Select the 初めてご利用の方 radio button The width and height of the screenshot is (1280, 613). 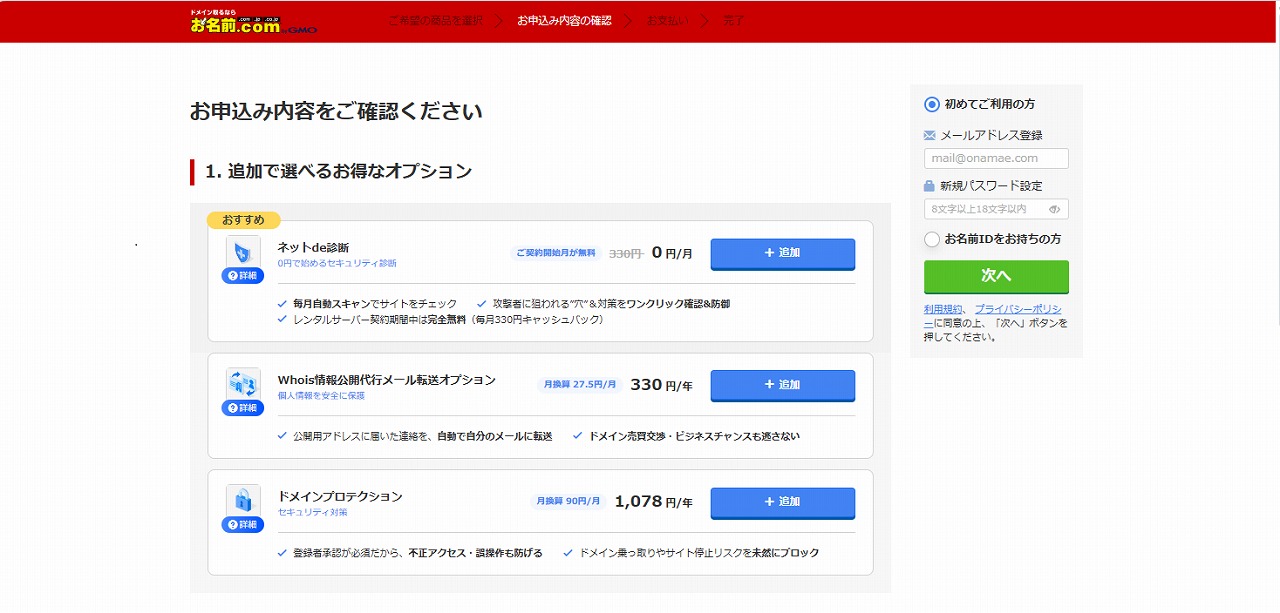point(932,104)
